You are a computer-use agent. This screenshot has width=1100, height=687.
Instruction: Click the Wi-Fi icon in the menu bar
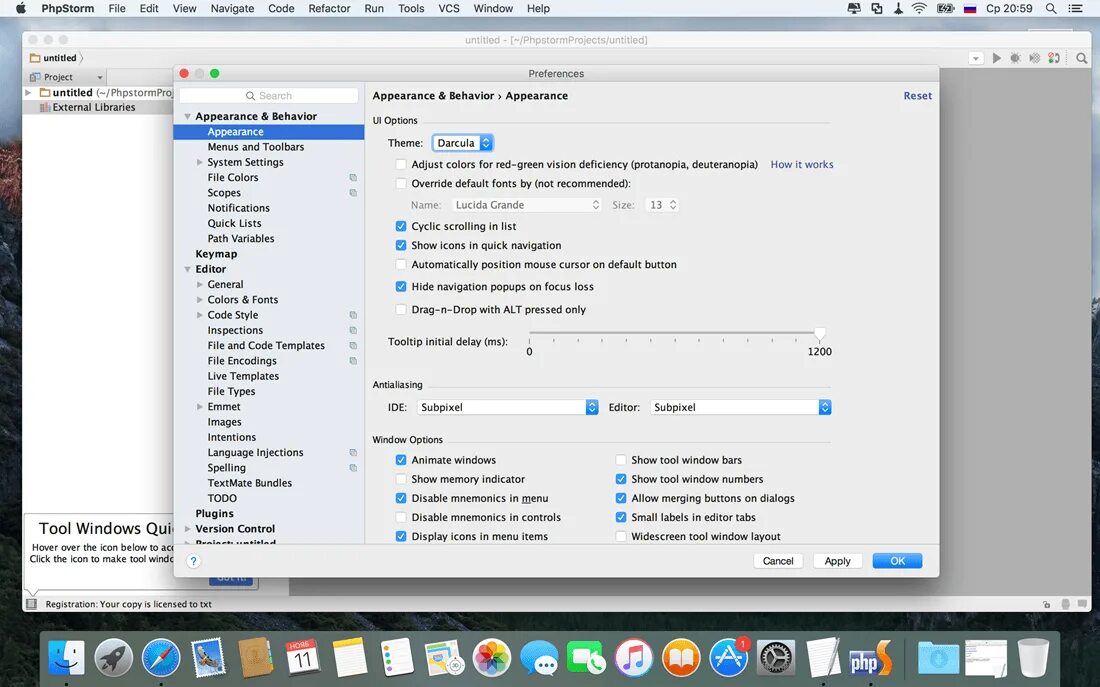pyautogui.click(x=919, y=8)
